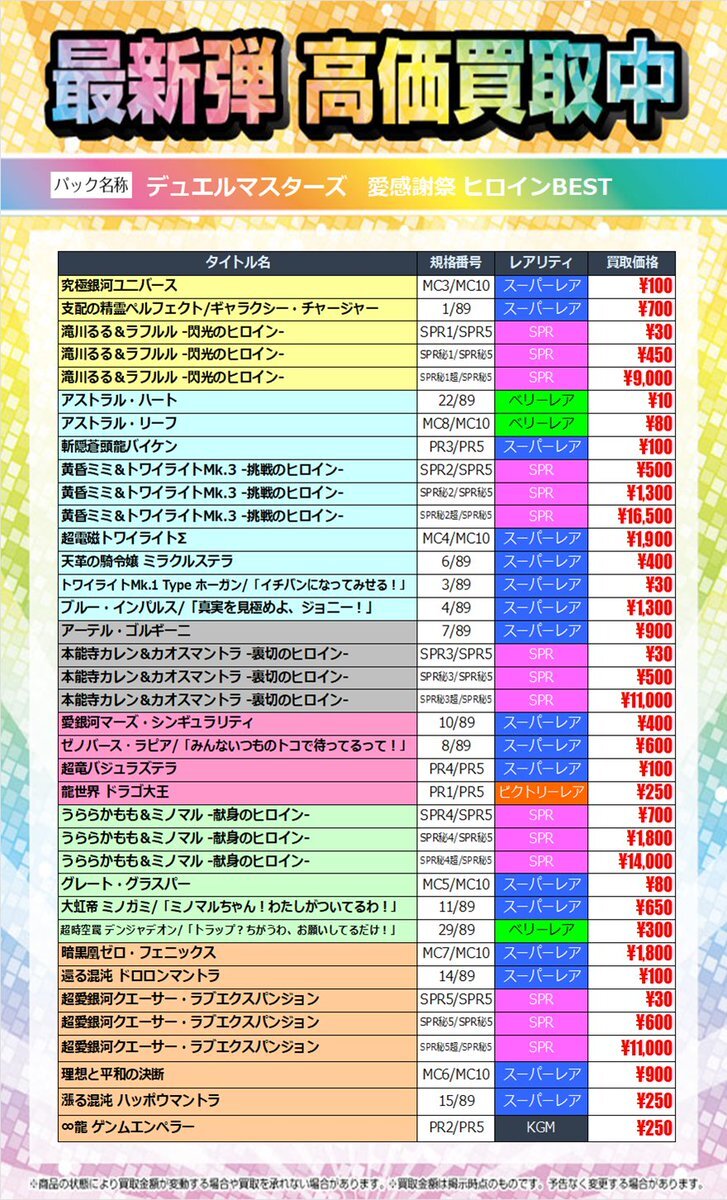Click the ¥900 price for アーテル・ゴルギーニ
Screen dimensions: 727x1200
(x=632, y=631)
